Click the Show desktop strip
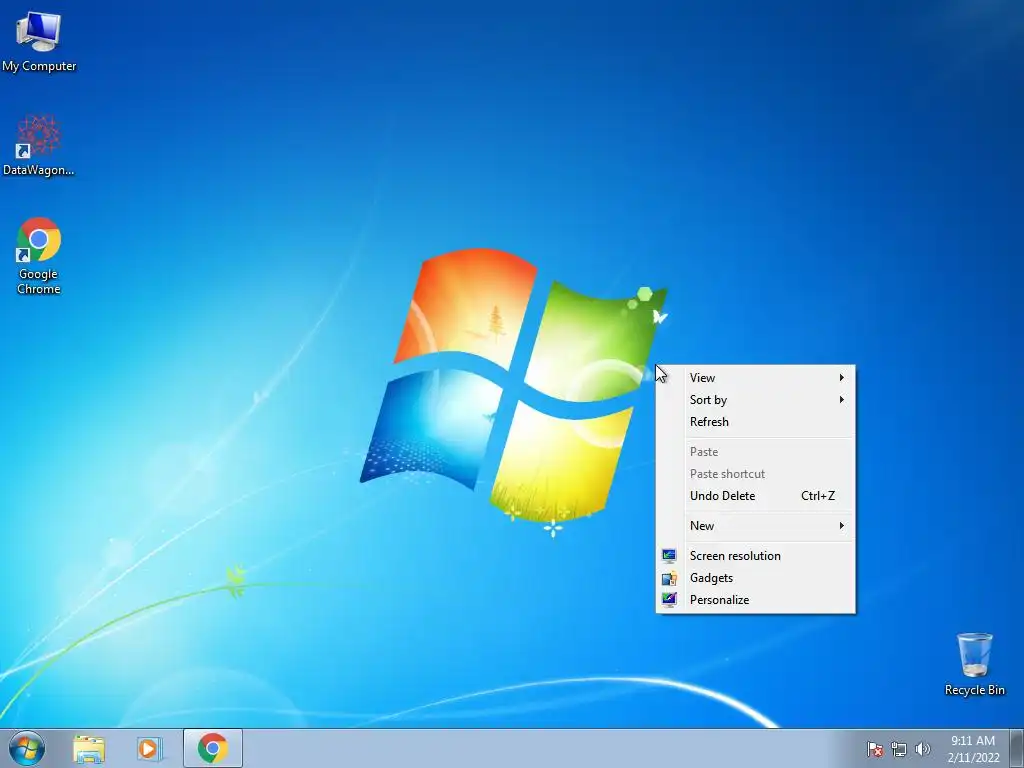The width and height of the screenshot is (1024, 768). (x=1017, y=748)
